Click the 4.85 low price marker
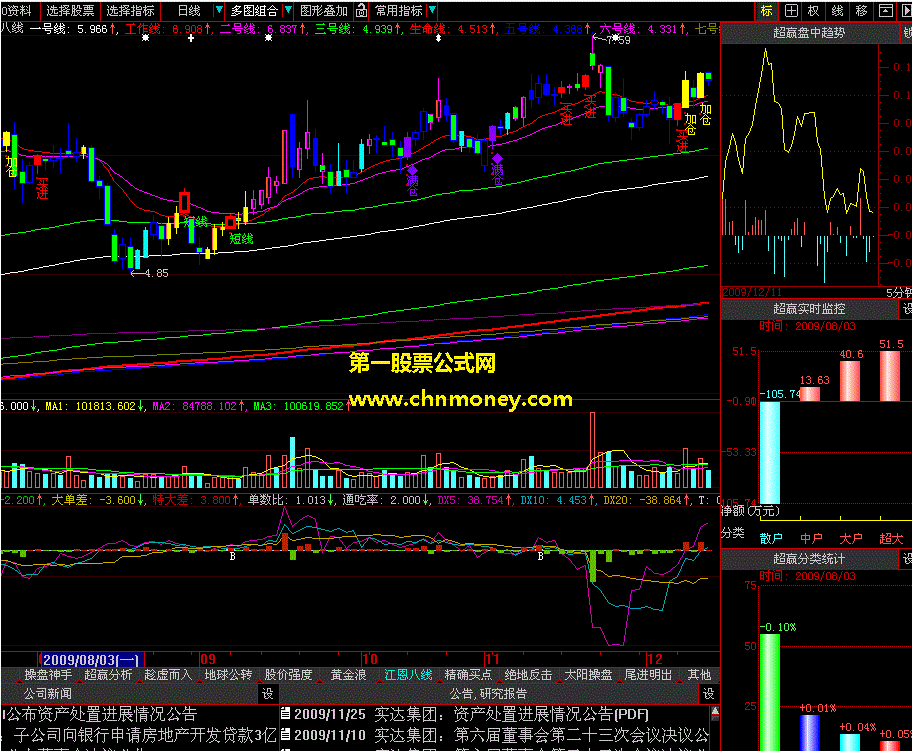 pos(149,273)
